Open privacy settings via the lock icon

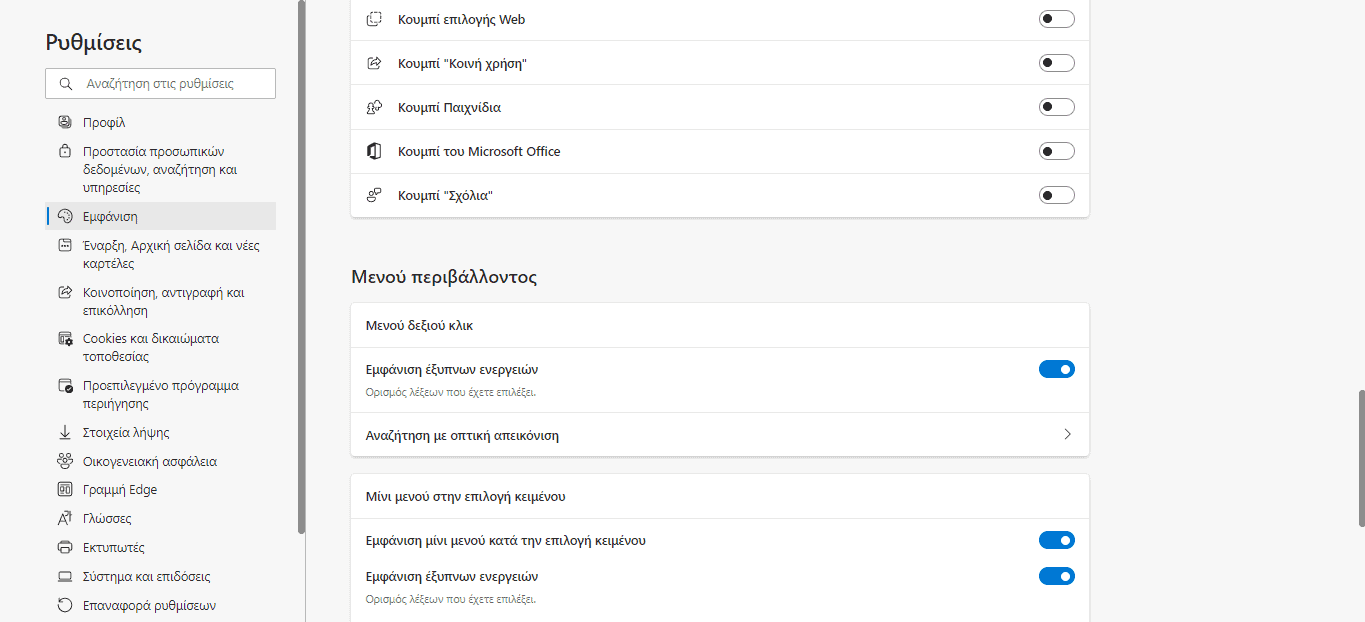click(65, 151)
